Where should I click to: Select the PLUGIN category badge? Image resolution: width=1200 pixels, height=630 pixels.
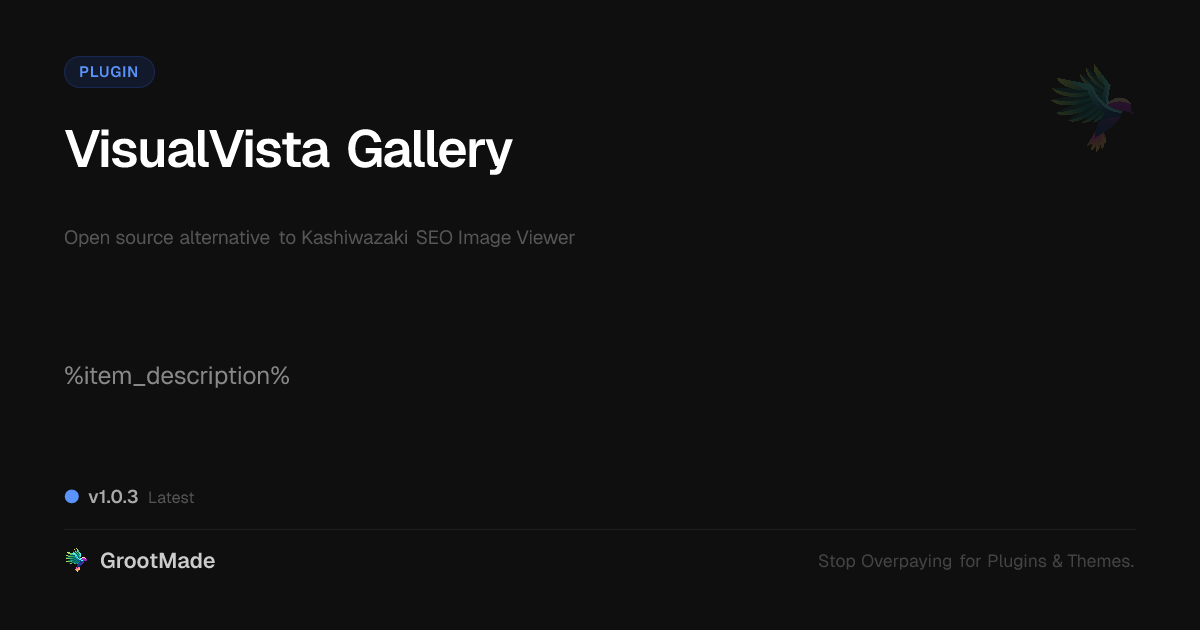coord(109,72)
